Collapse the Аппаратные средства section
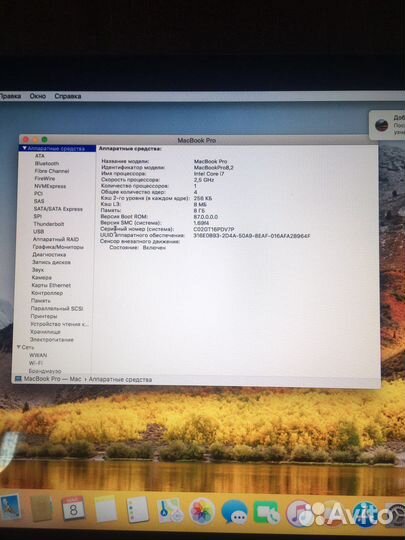The height and width of the screenshot is (540, 405). point(24,148)
